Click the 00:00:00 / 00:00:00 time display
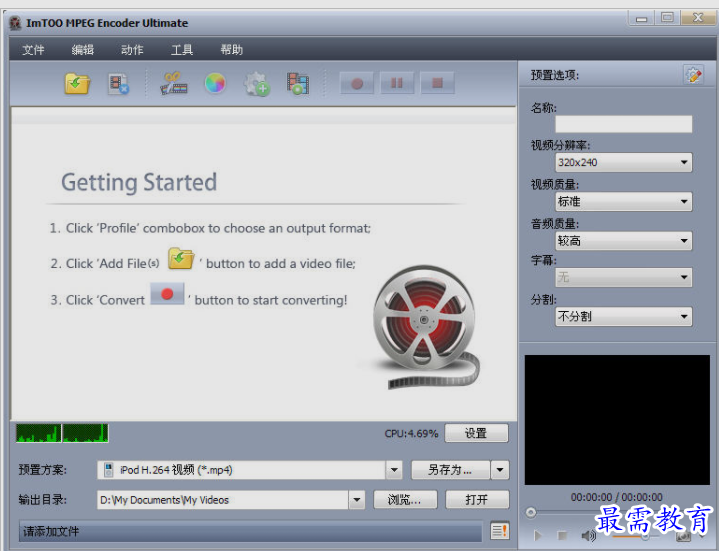This screenshot has width=719, height=551. [x=616, y=497]
